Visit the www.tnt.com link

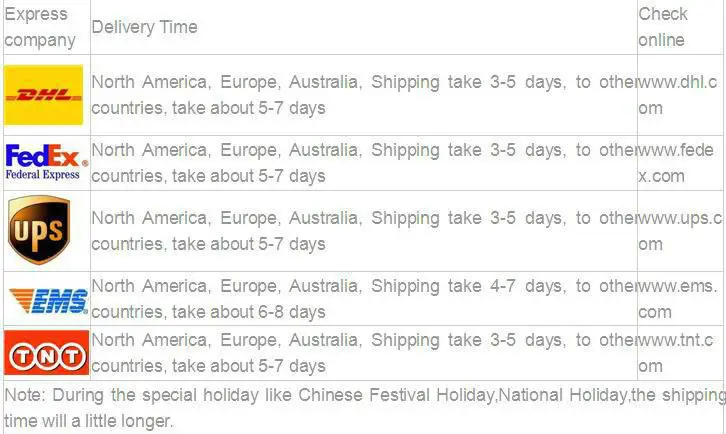(x=676, y=353)
